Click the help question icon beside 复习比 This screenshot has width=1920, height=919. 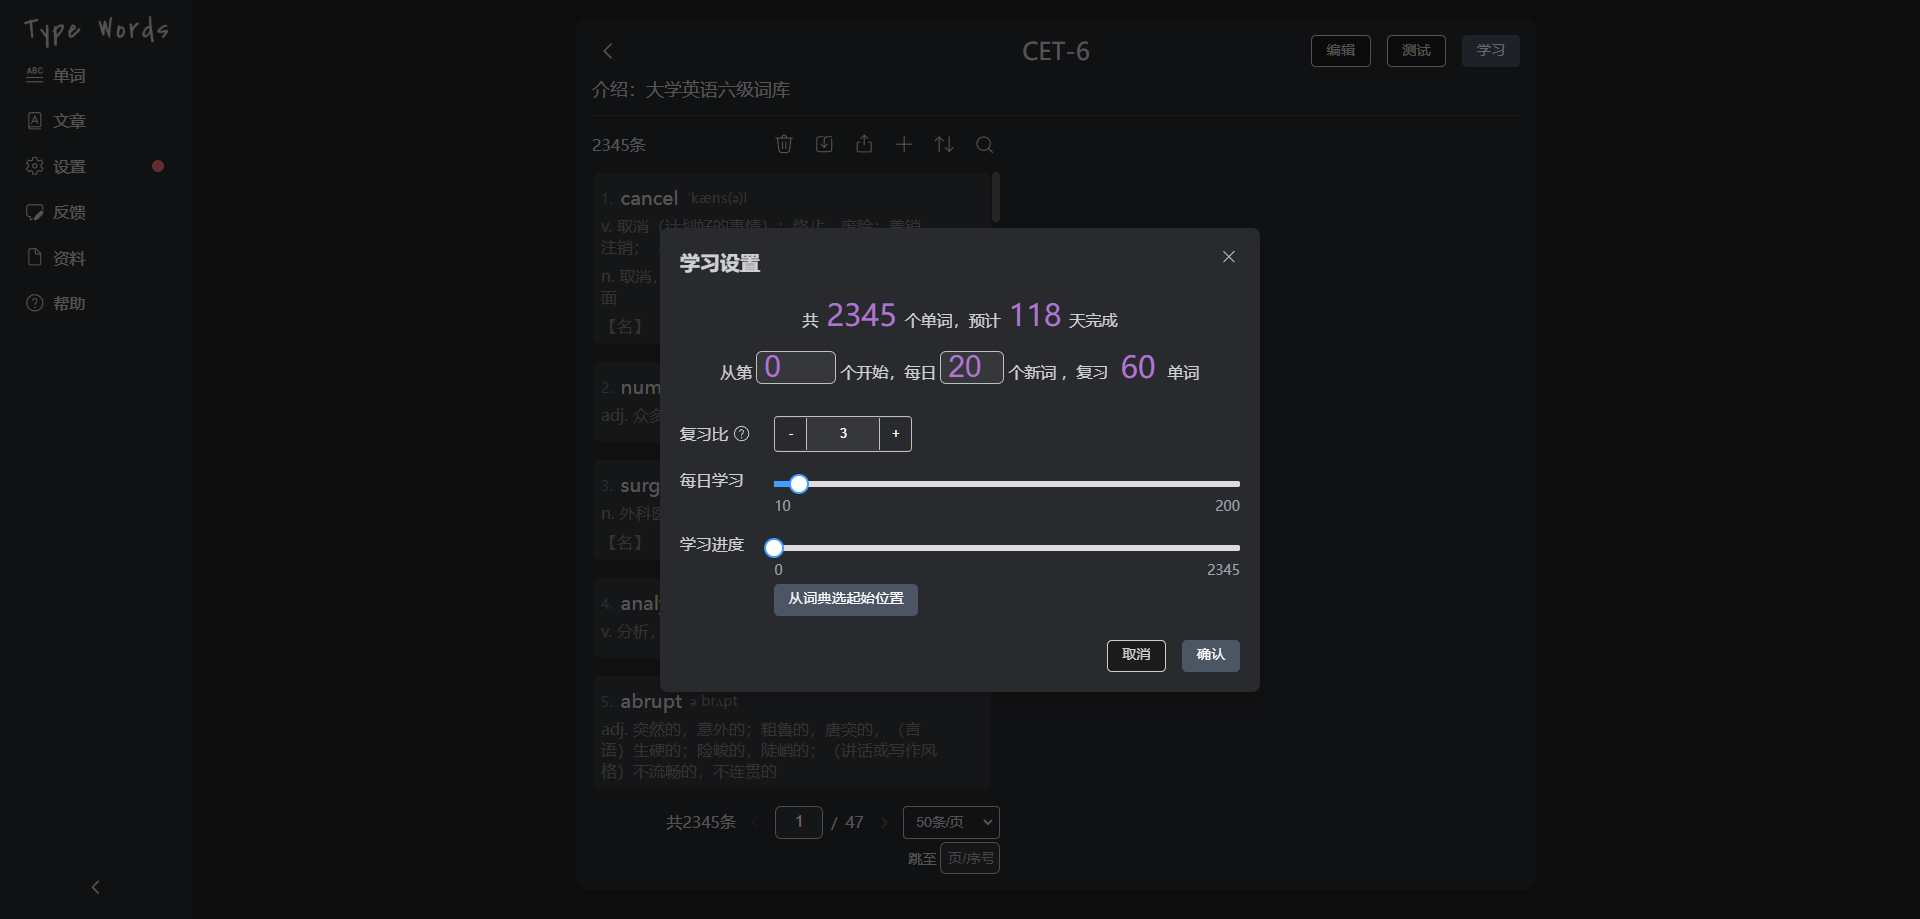click(x=741, y=434)
